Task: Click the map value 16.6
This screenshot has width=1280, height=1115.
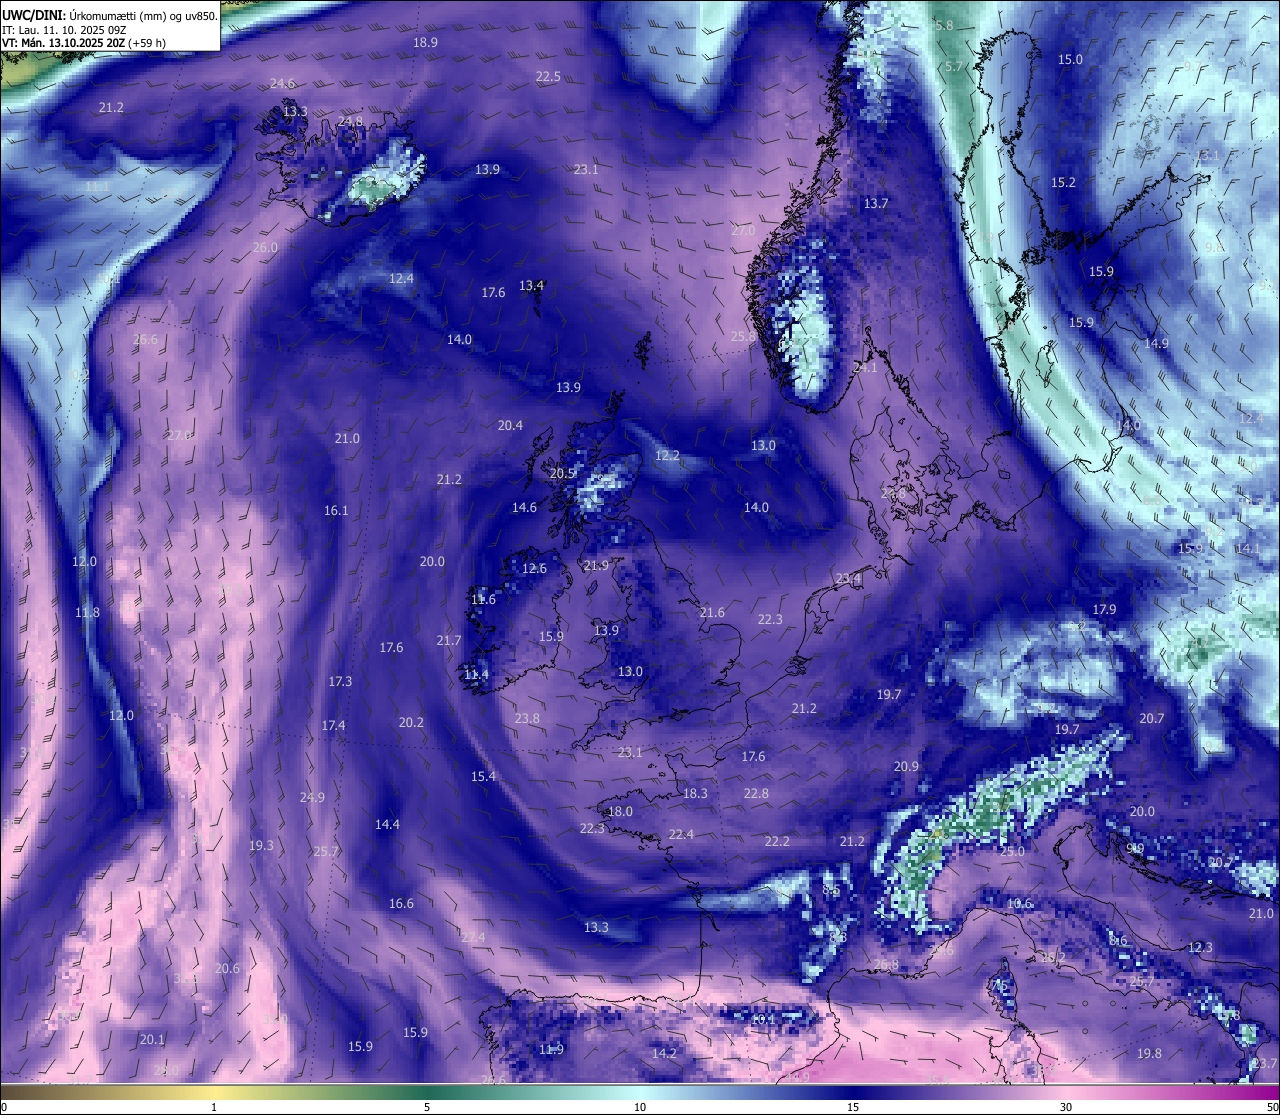Action: (x=401, y=903)
